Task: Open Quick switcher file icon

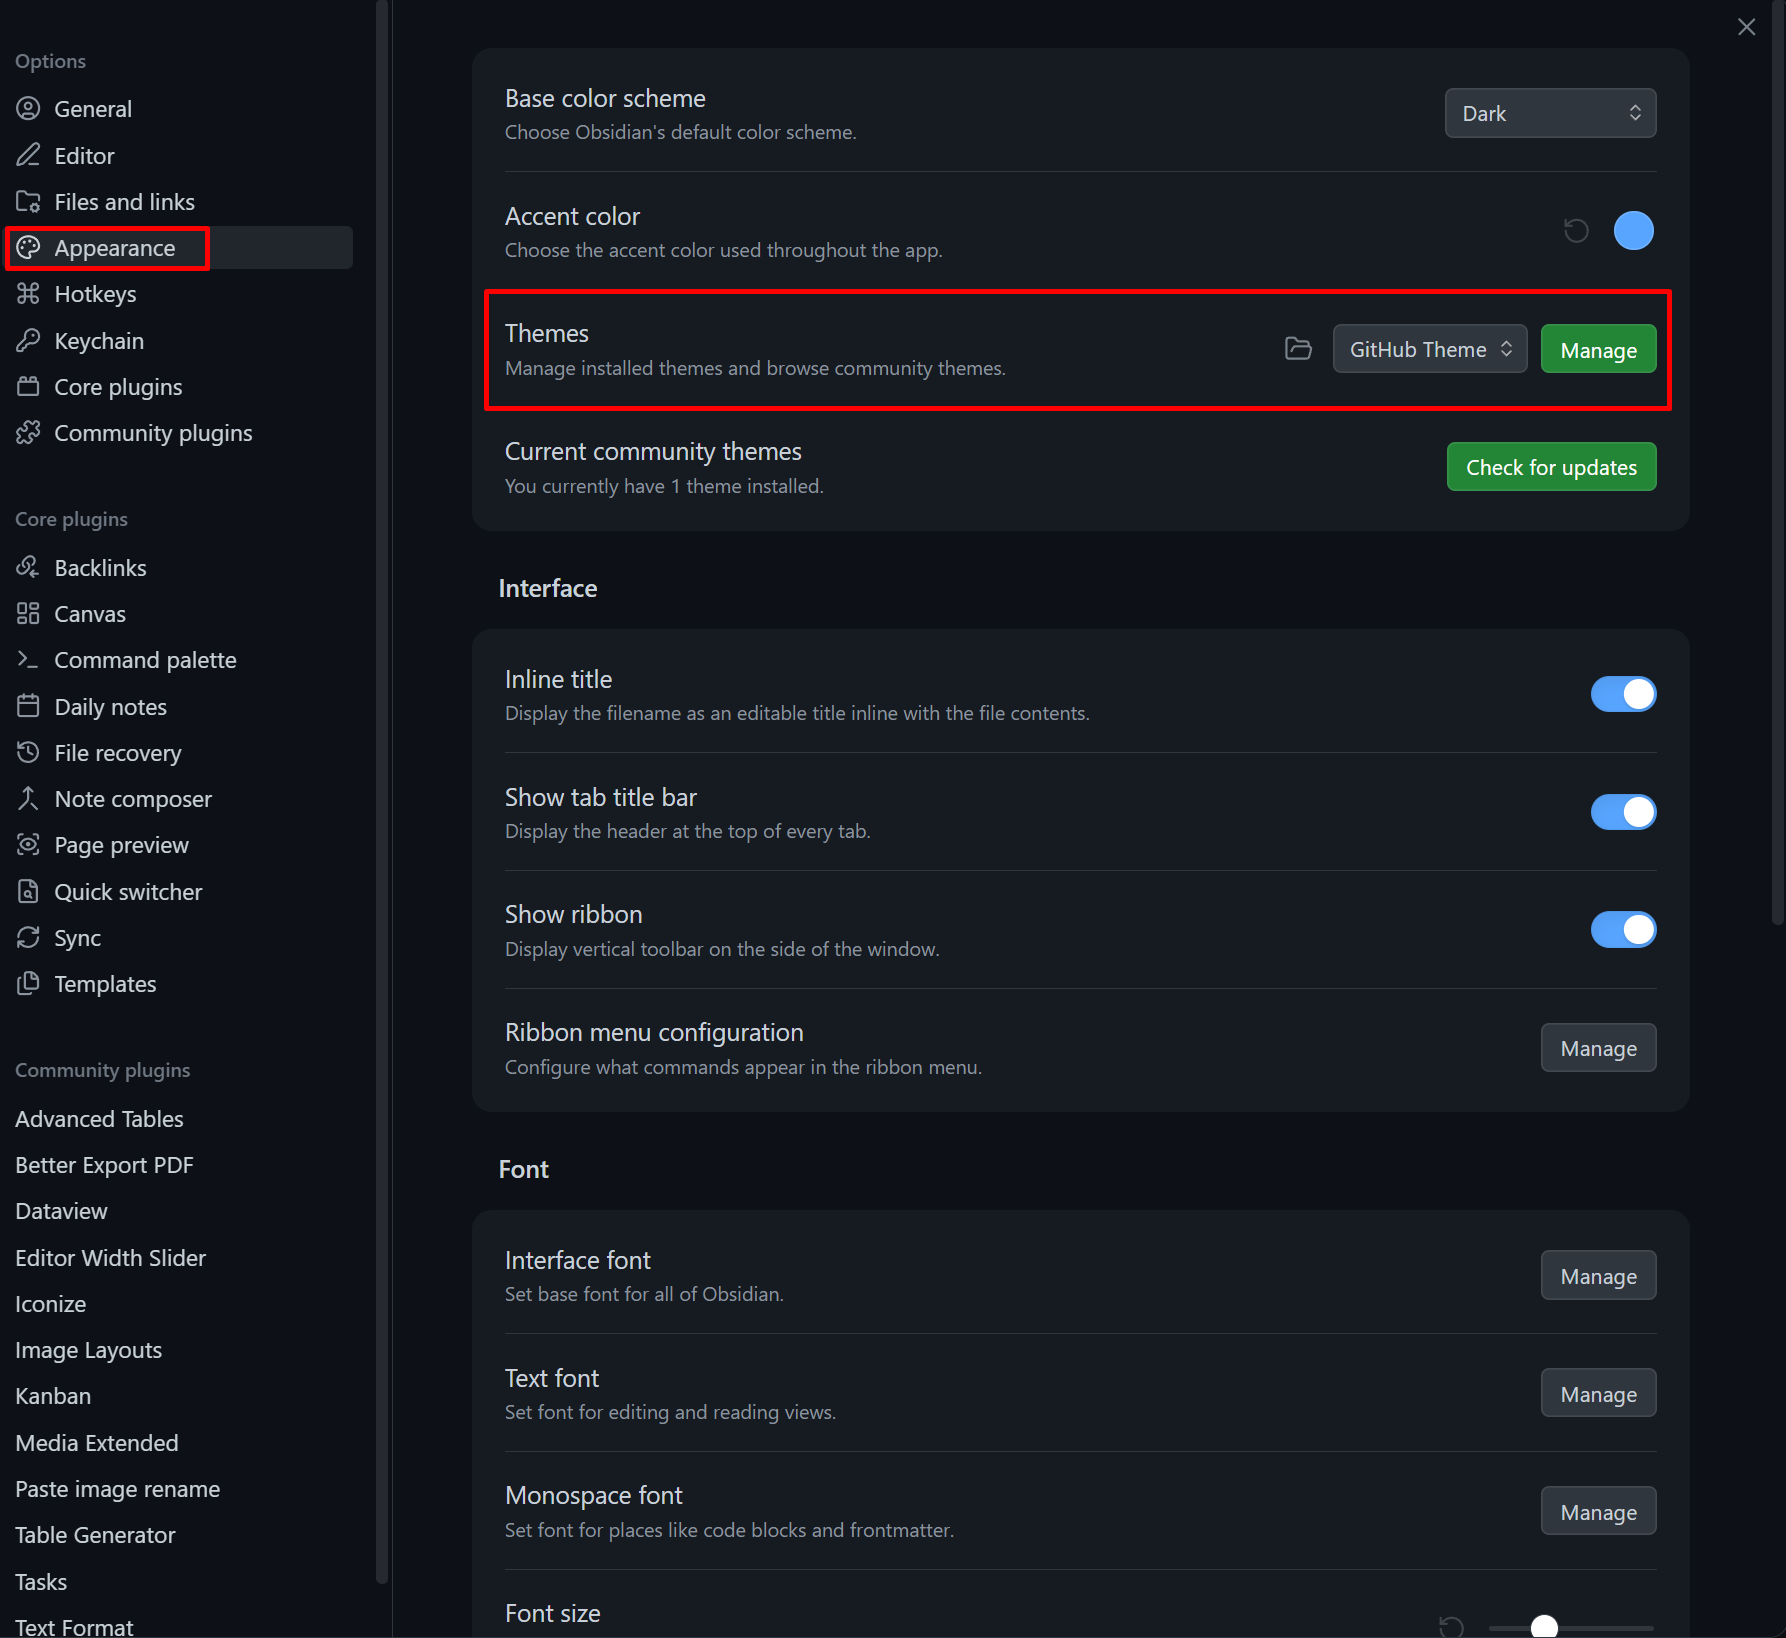Action: (28, 891)
